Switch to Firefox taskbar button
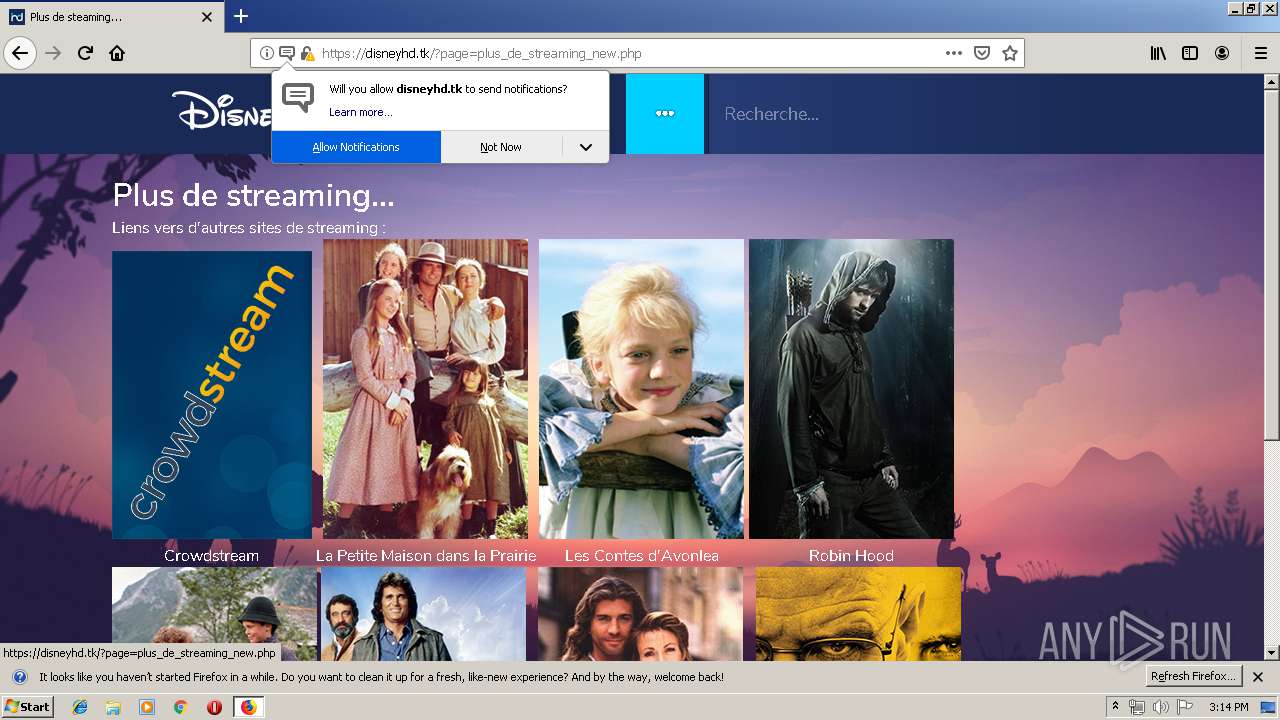The width and height of the screenshot is (1280, 720). pos(248,707)
